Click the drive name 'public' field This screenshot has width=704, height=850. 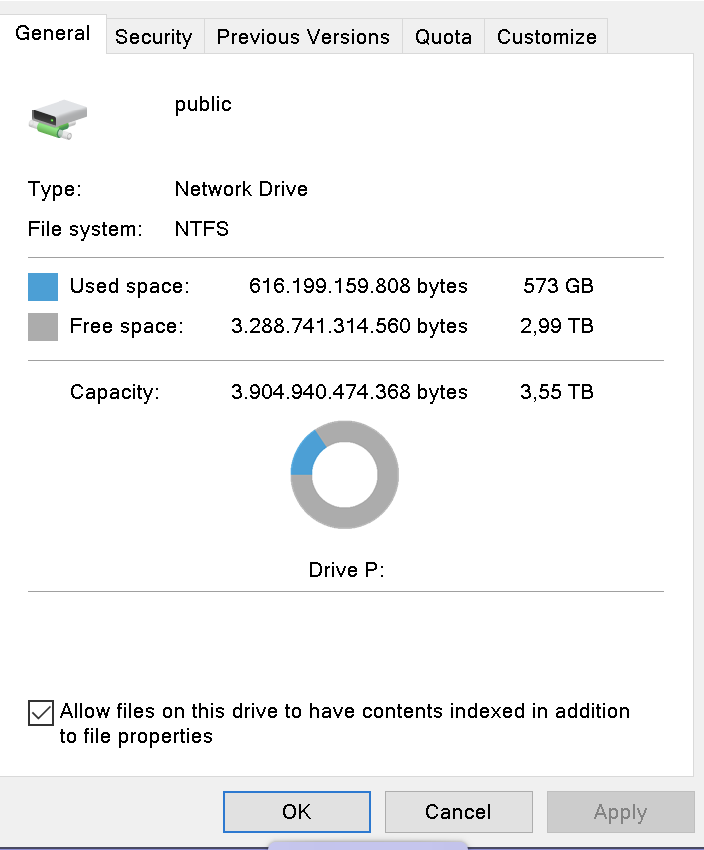203,104
